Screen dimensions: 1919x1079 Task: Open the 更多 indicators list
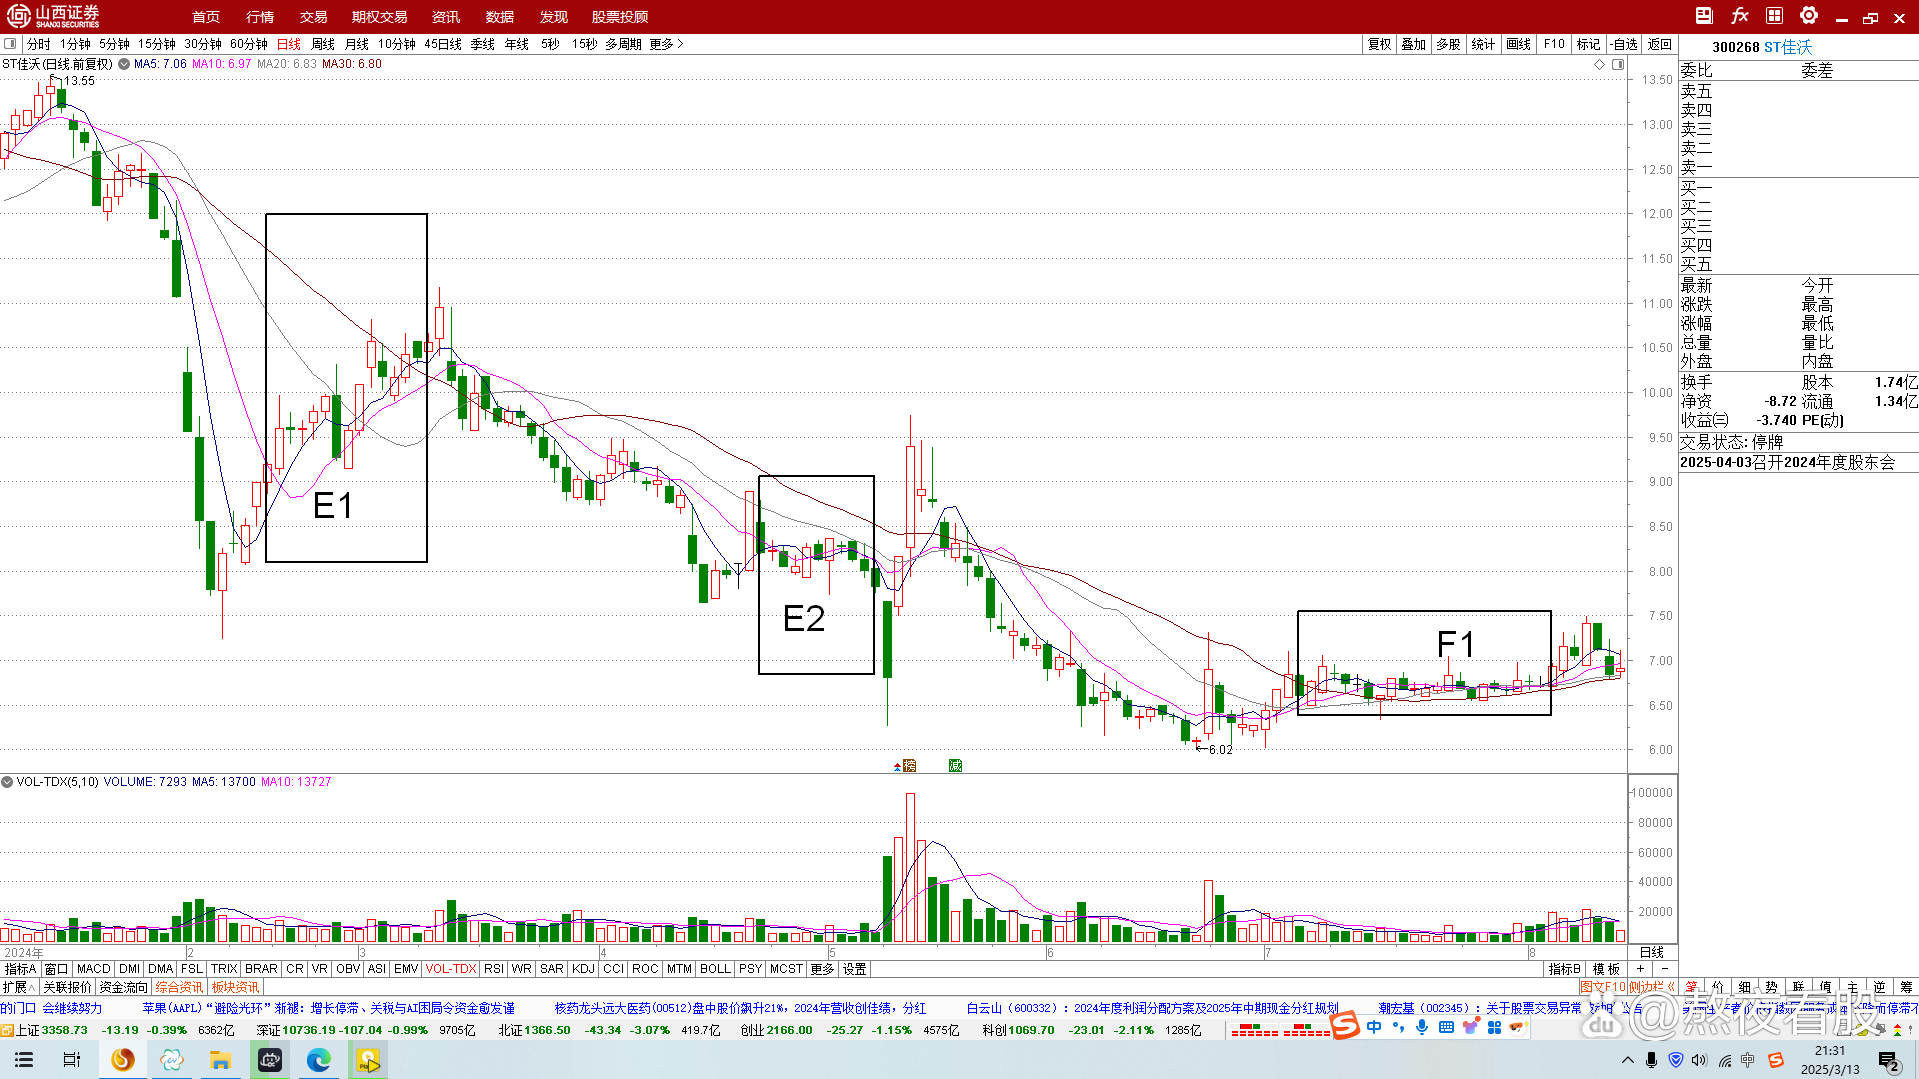[x=822, y=969]
